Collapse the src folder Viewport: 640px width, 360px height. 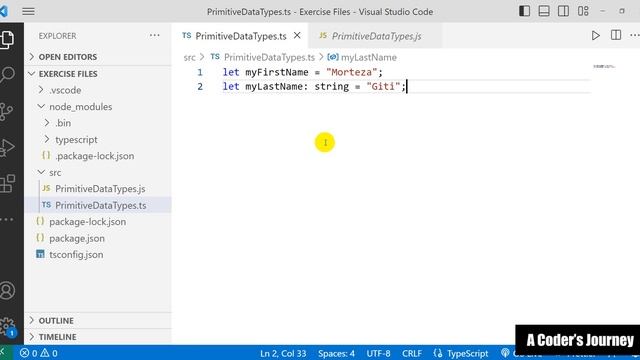tap(98, 172)
